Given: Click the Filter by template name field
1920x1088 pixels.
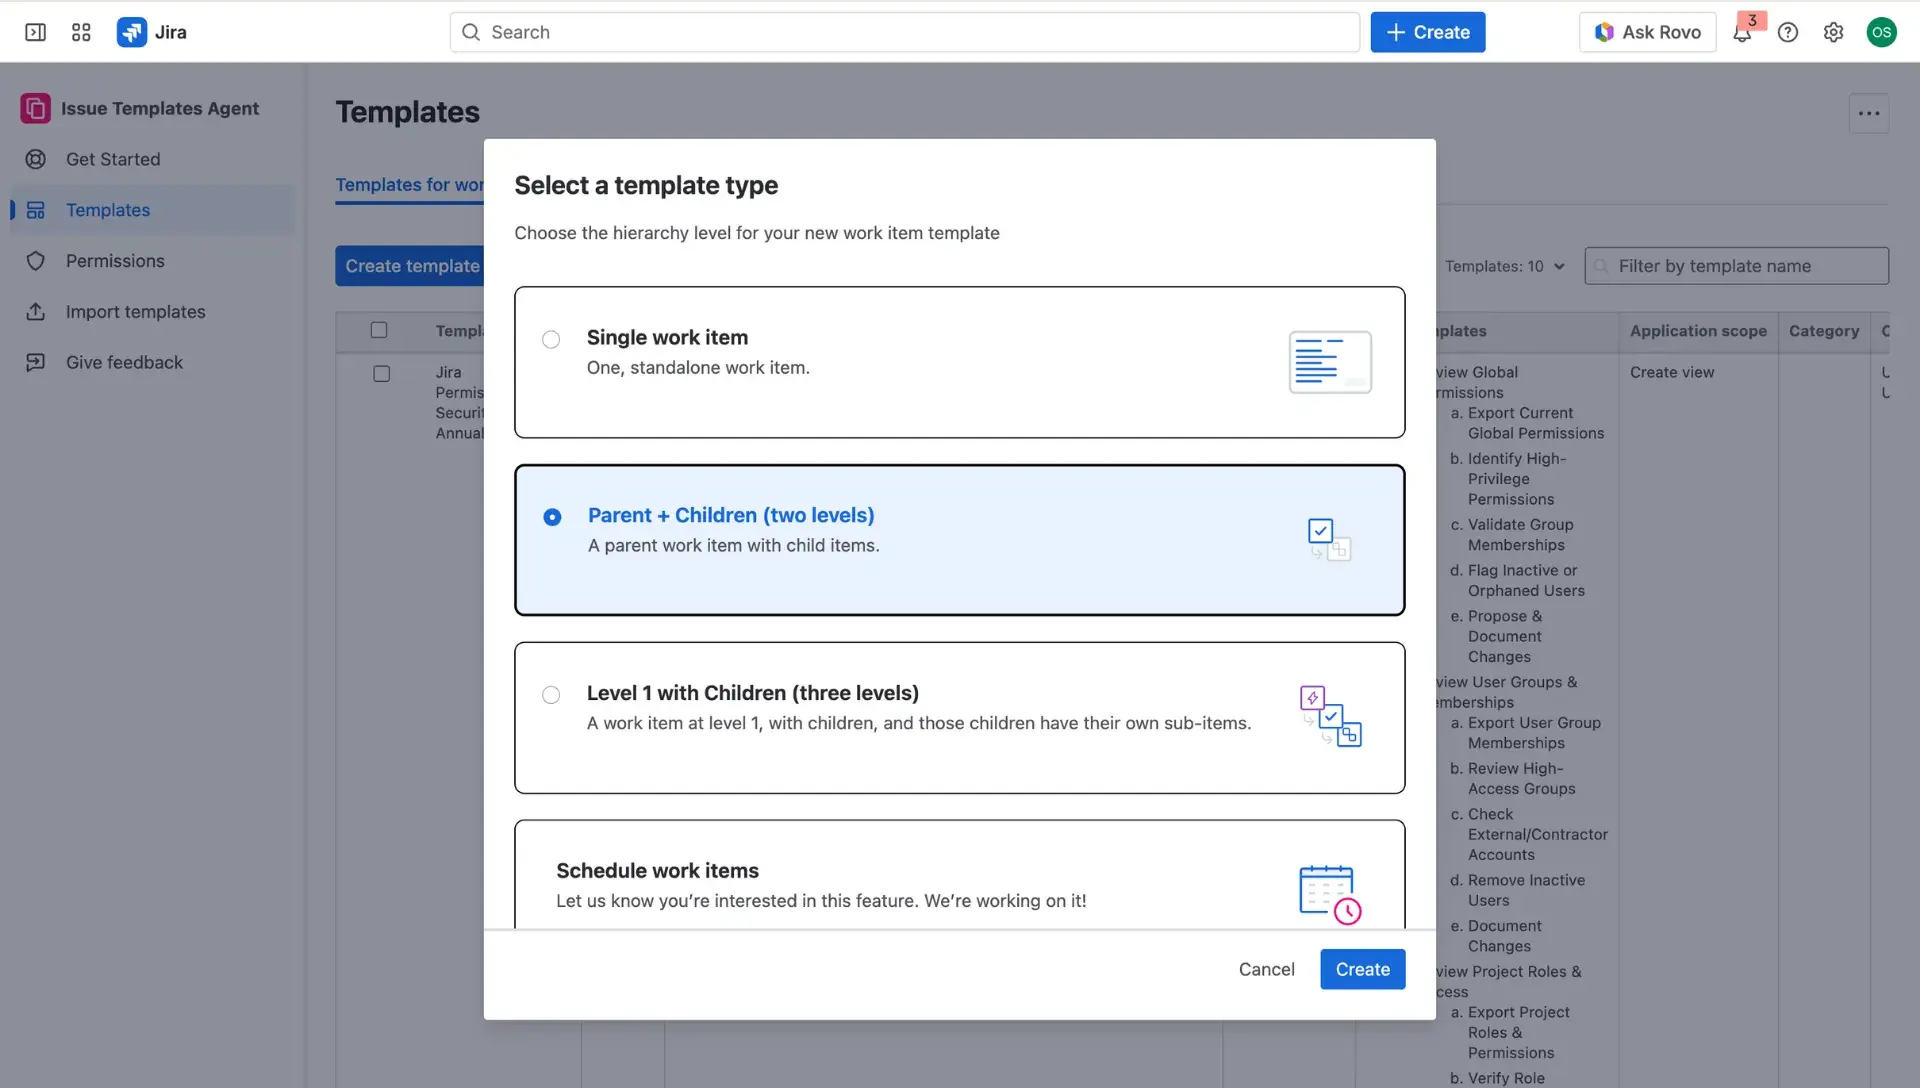Looking at the screenshot, I should [1737, 266].
